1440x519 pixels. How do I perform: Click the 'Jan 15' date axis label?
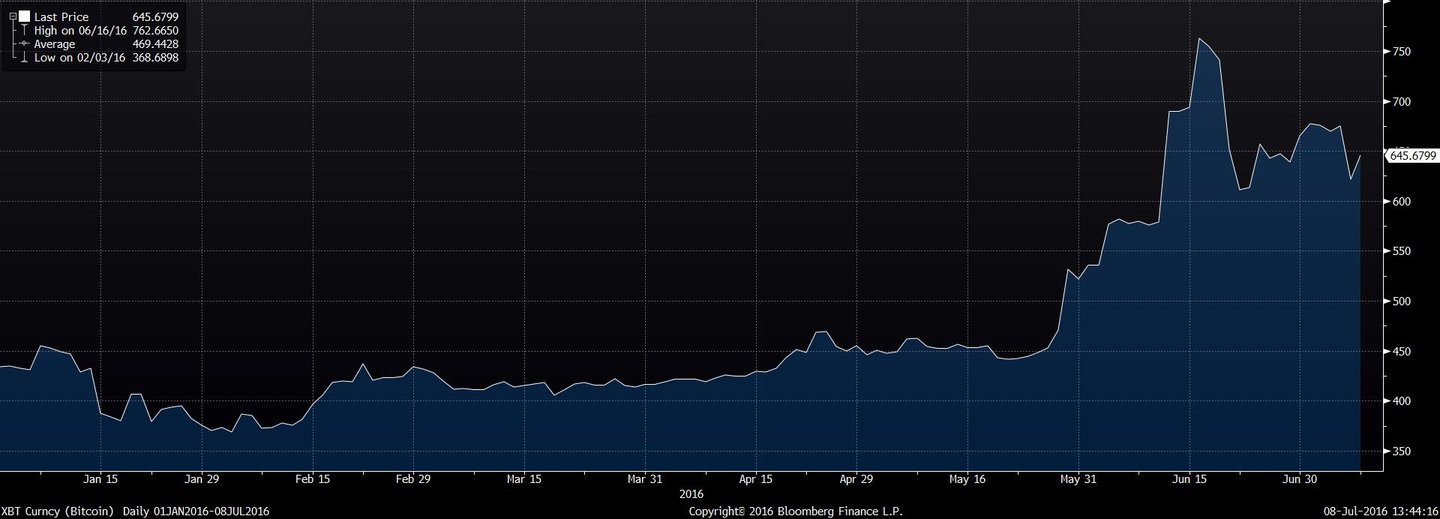click(x=100, y=480)
